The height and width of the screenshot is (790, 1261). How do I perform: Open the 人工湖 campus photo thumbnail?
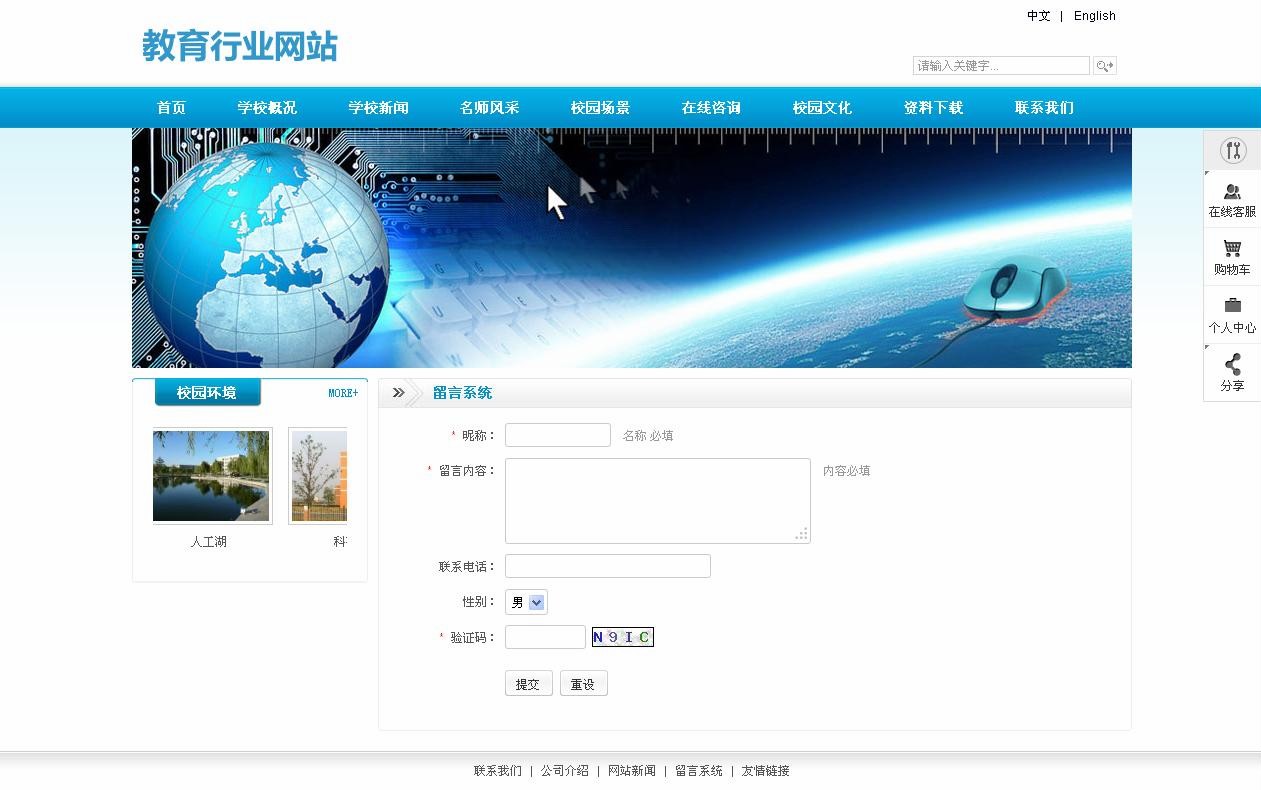211,476
